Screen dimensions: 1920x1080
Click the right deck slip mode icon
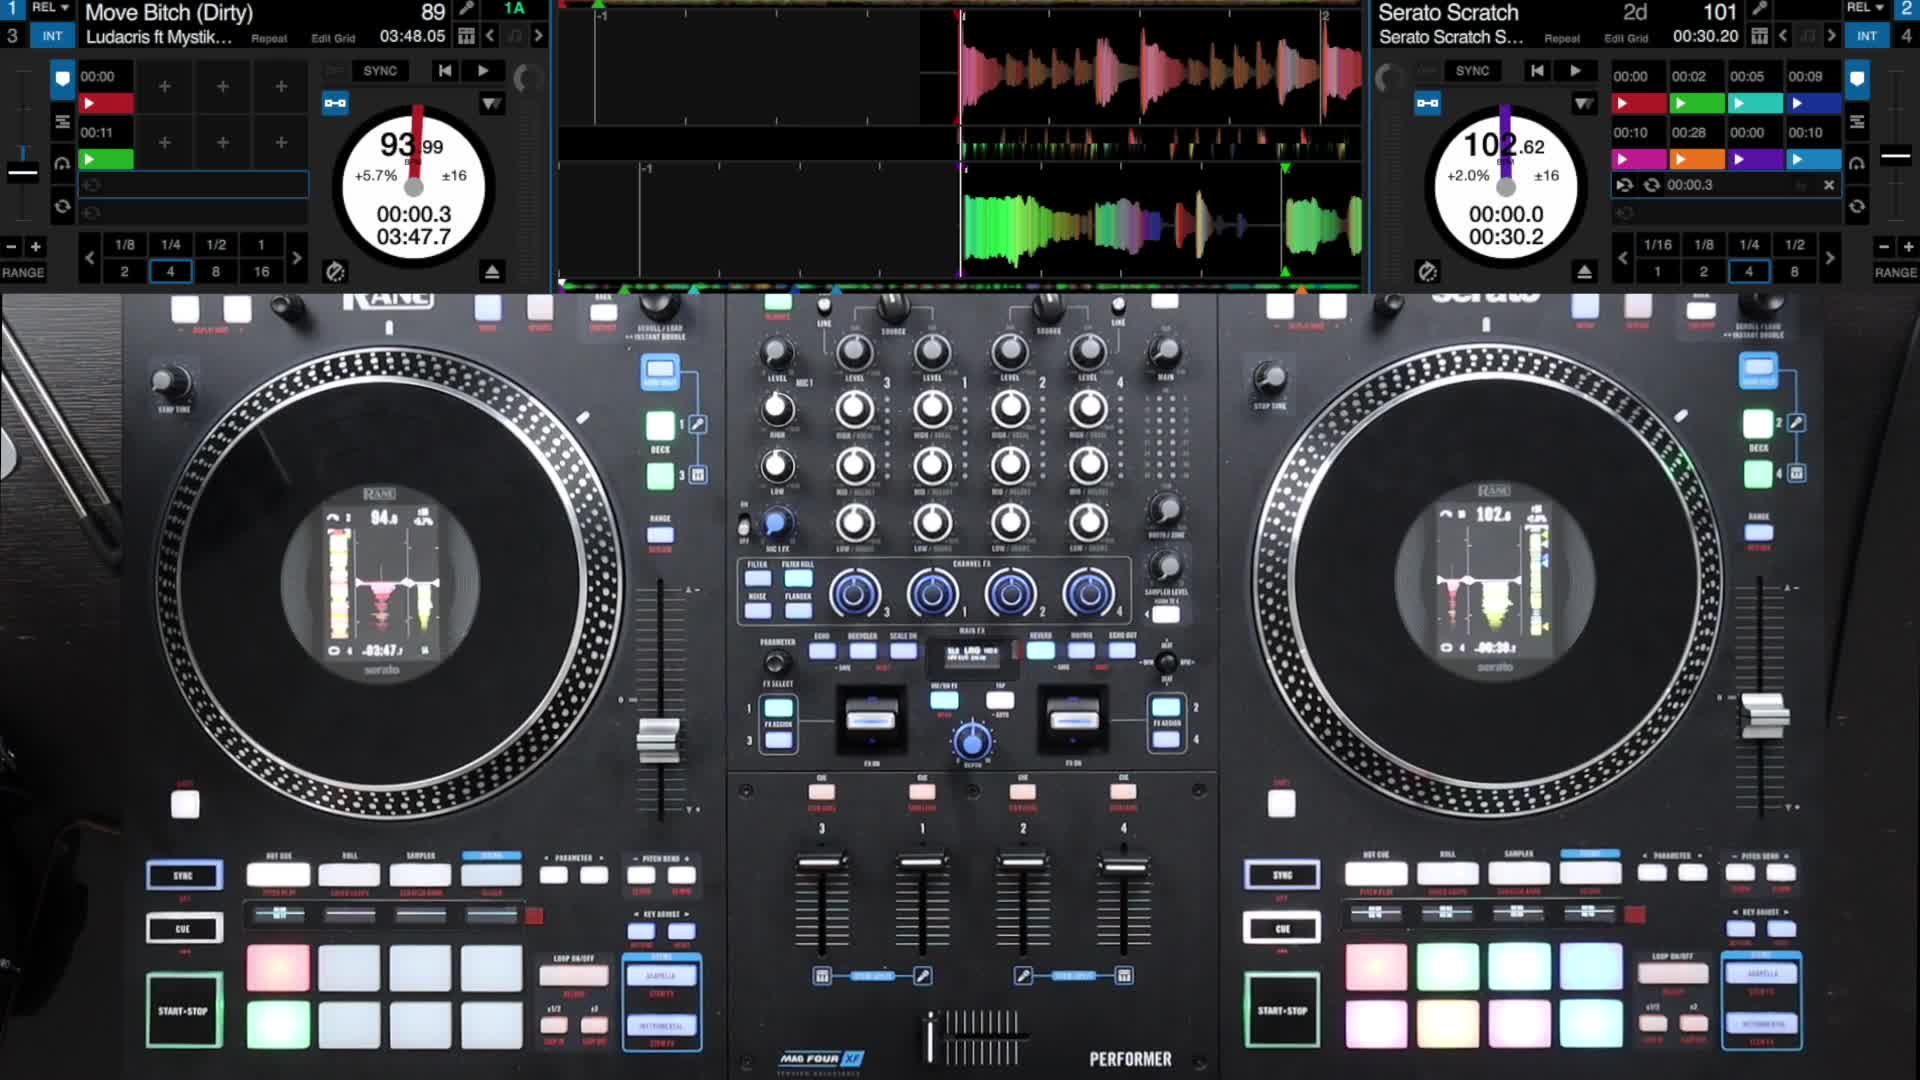pos(1427,272)
